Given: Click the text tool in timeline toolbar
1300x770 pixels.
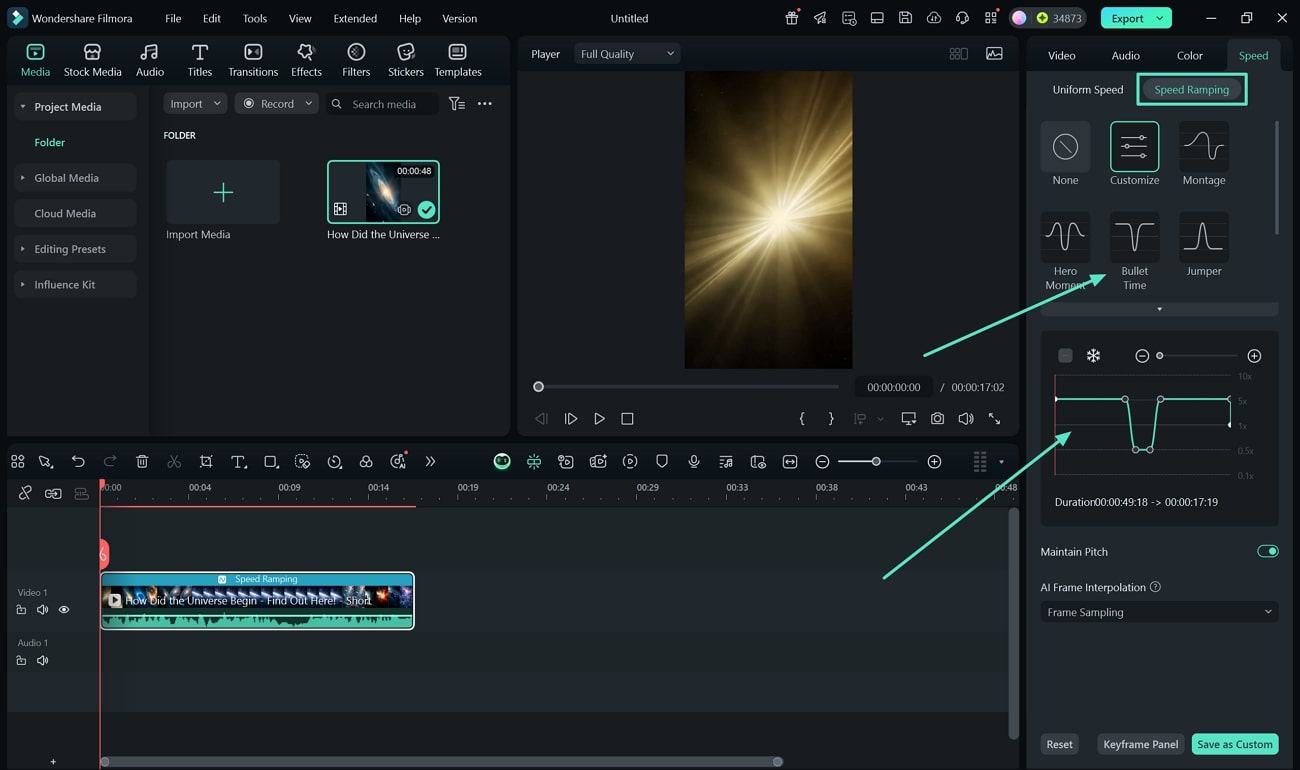Looking at the screenshot, I should [238, 461].
